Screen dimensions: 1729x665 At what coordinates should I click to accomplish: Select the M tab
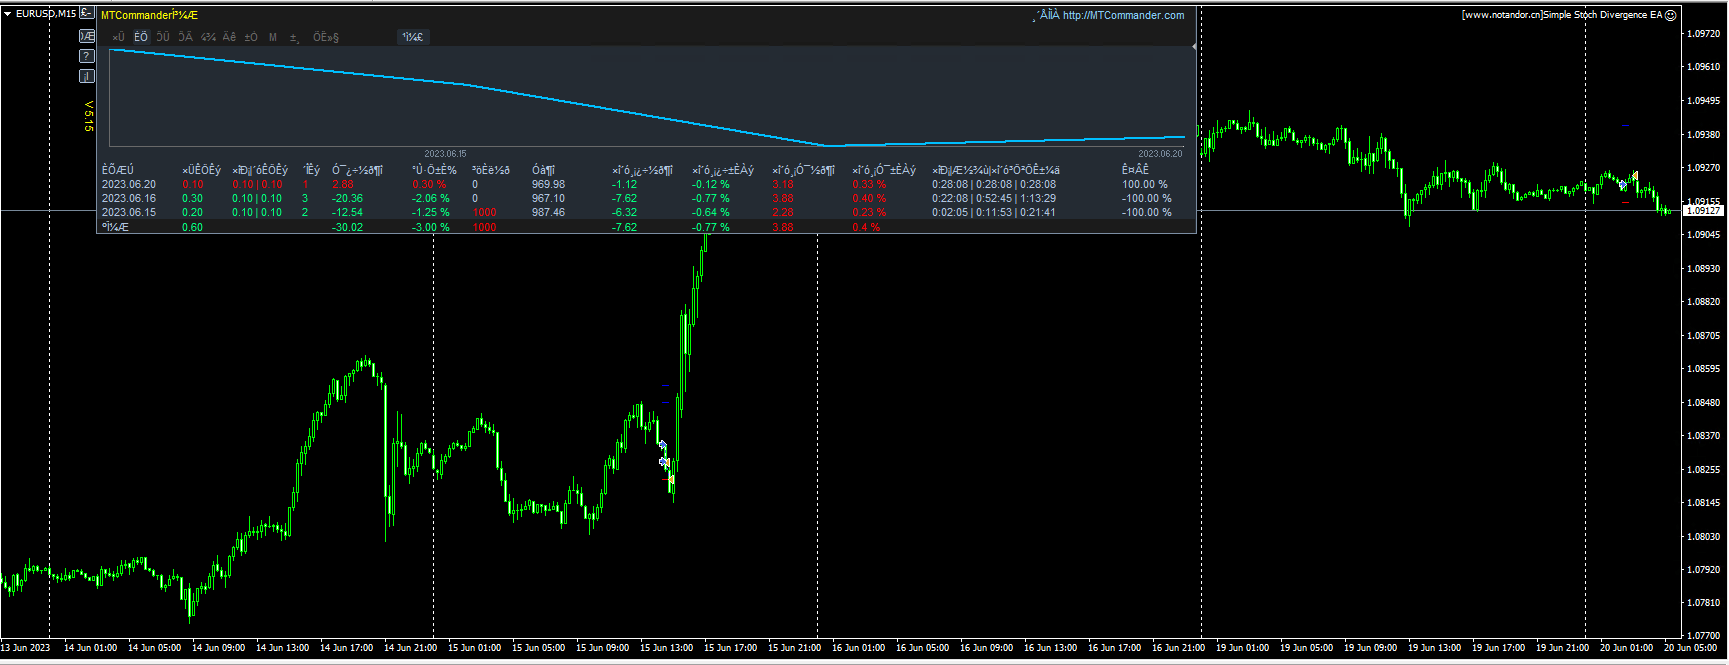[x=273, y=37]
